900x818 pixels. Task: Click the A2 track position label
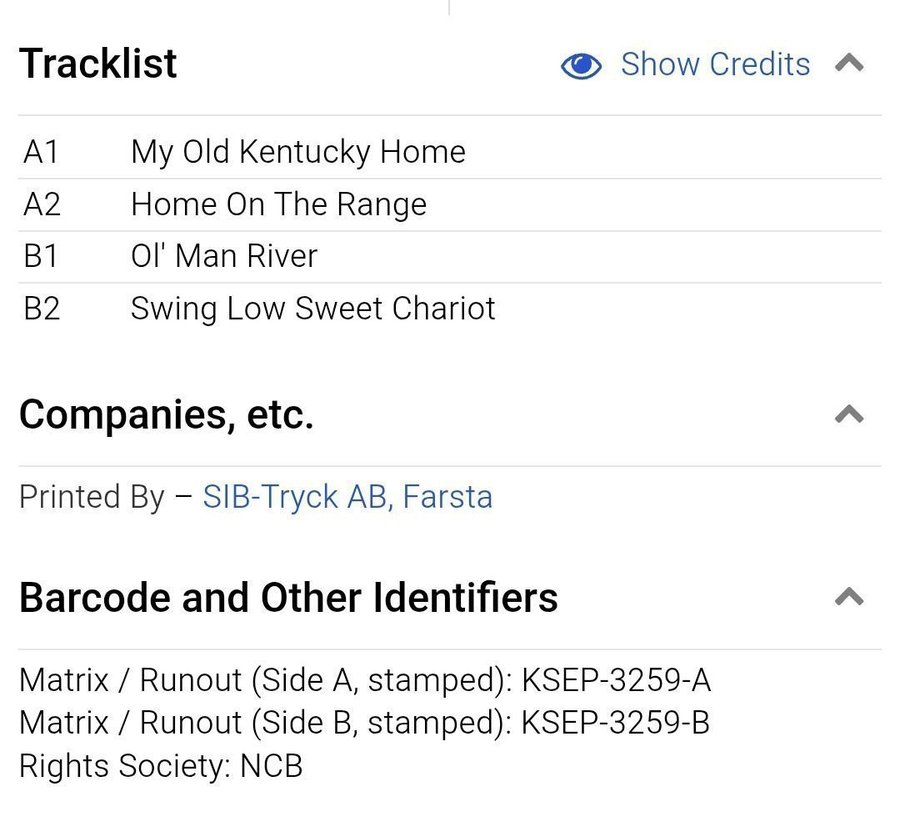pos(42,204)
